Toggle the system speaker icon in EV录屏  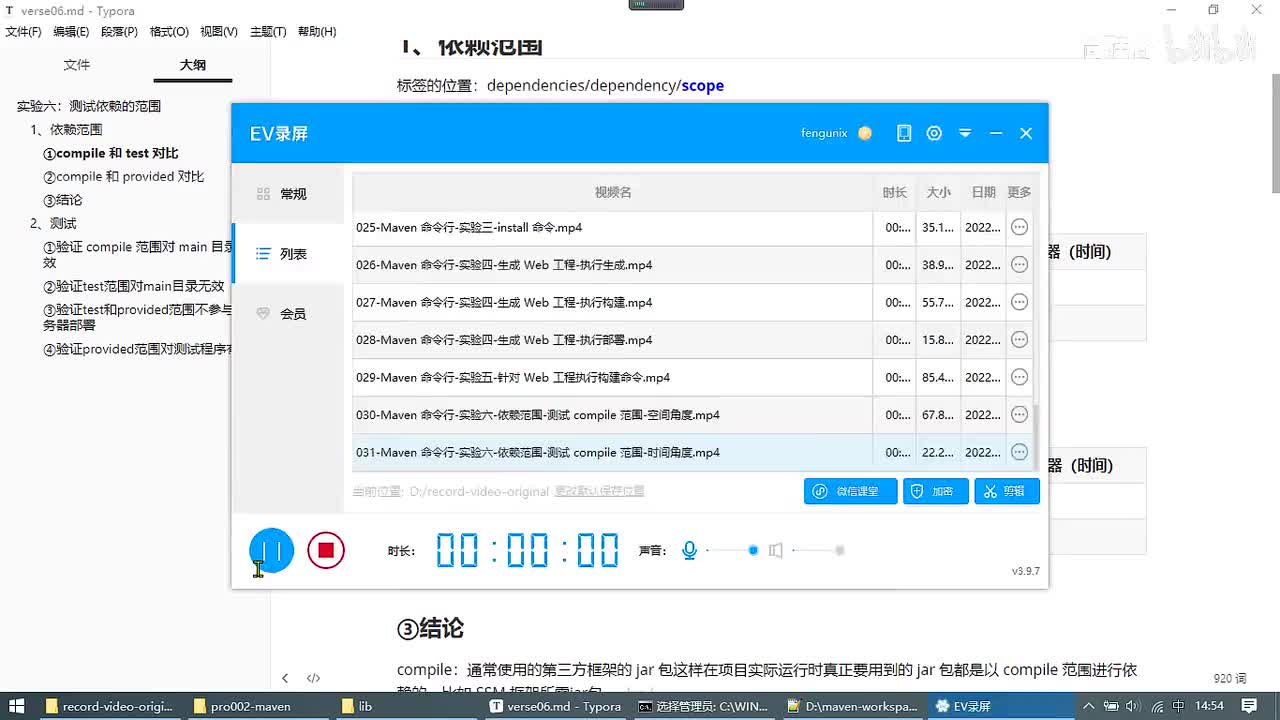click(x=775, y=550)
